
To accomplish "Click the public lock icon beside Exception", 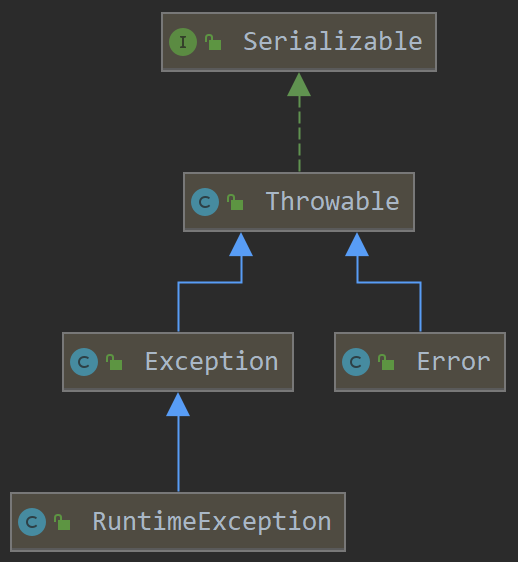I will (x=114, y=362).
